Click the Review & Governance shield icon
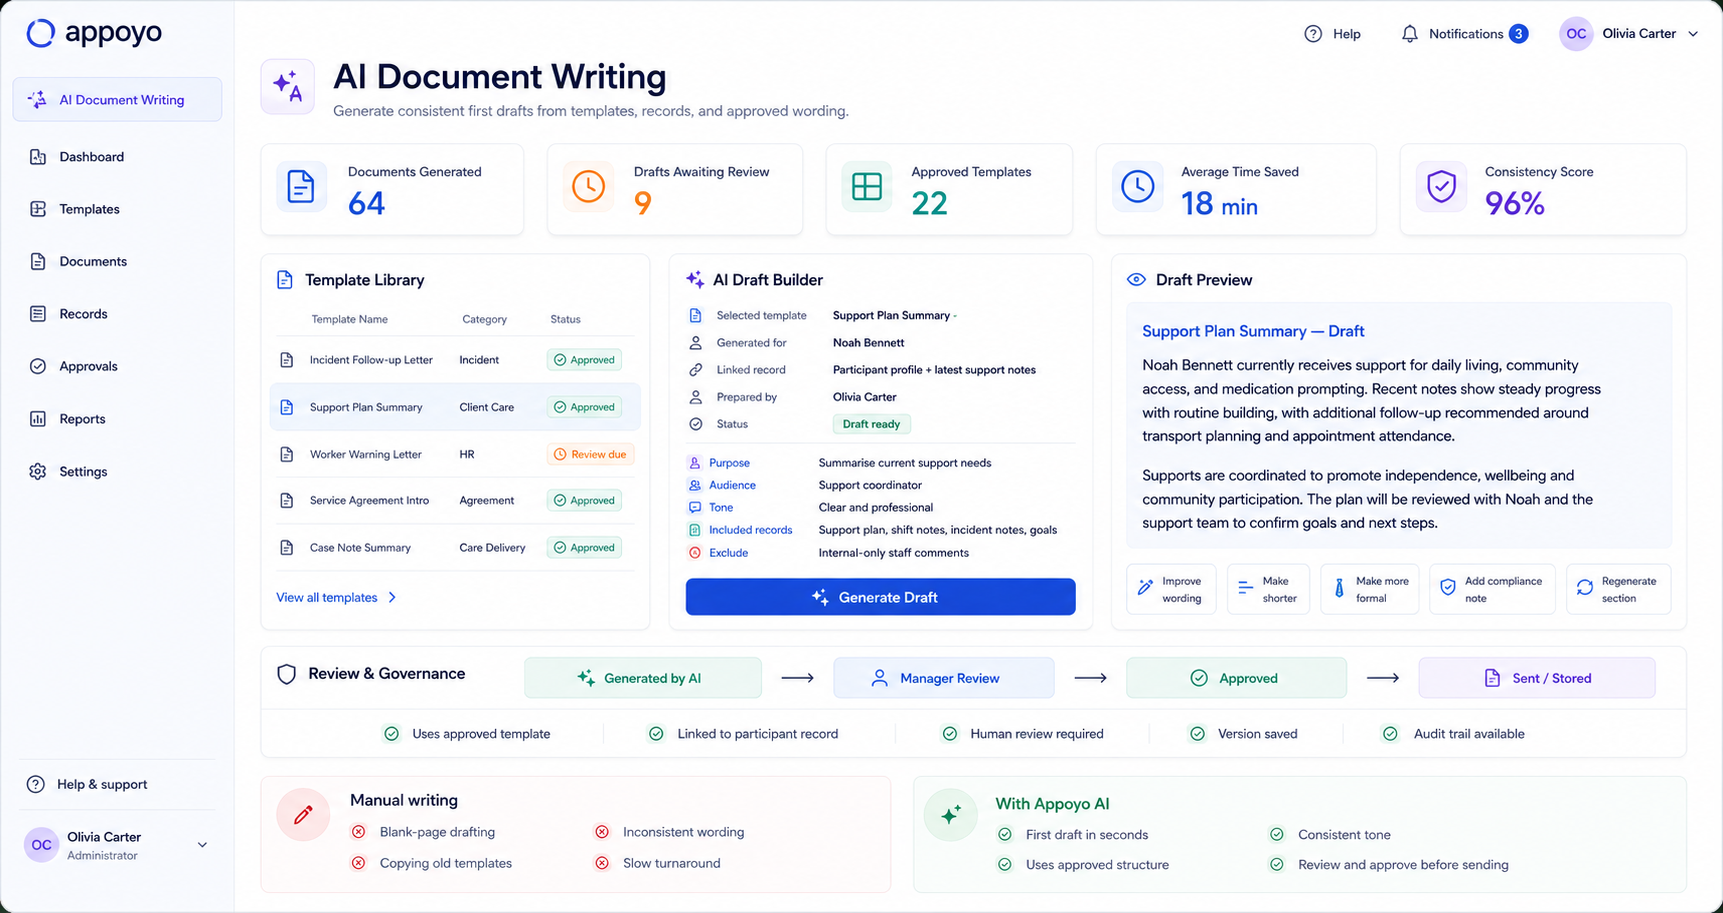1723x913 pixels. tap(287, 674)
